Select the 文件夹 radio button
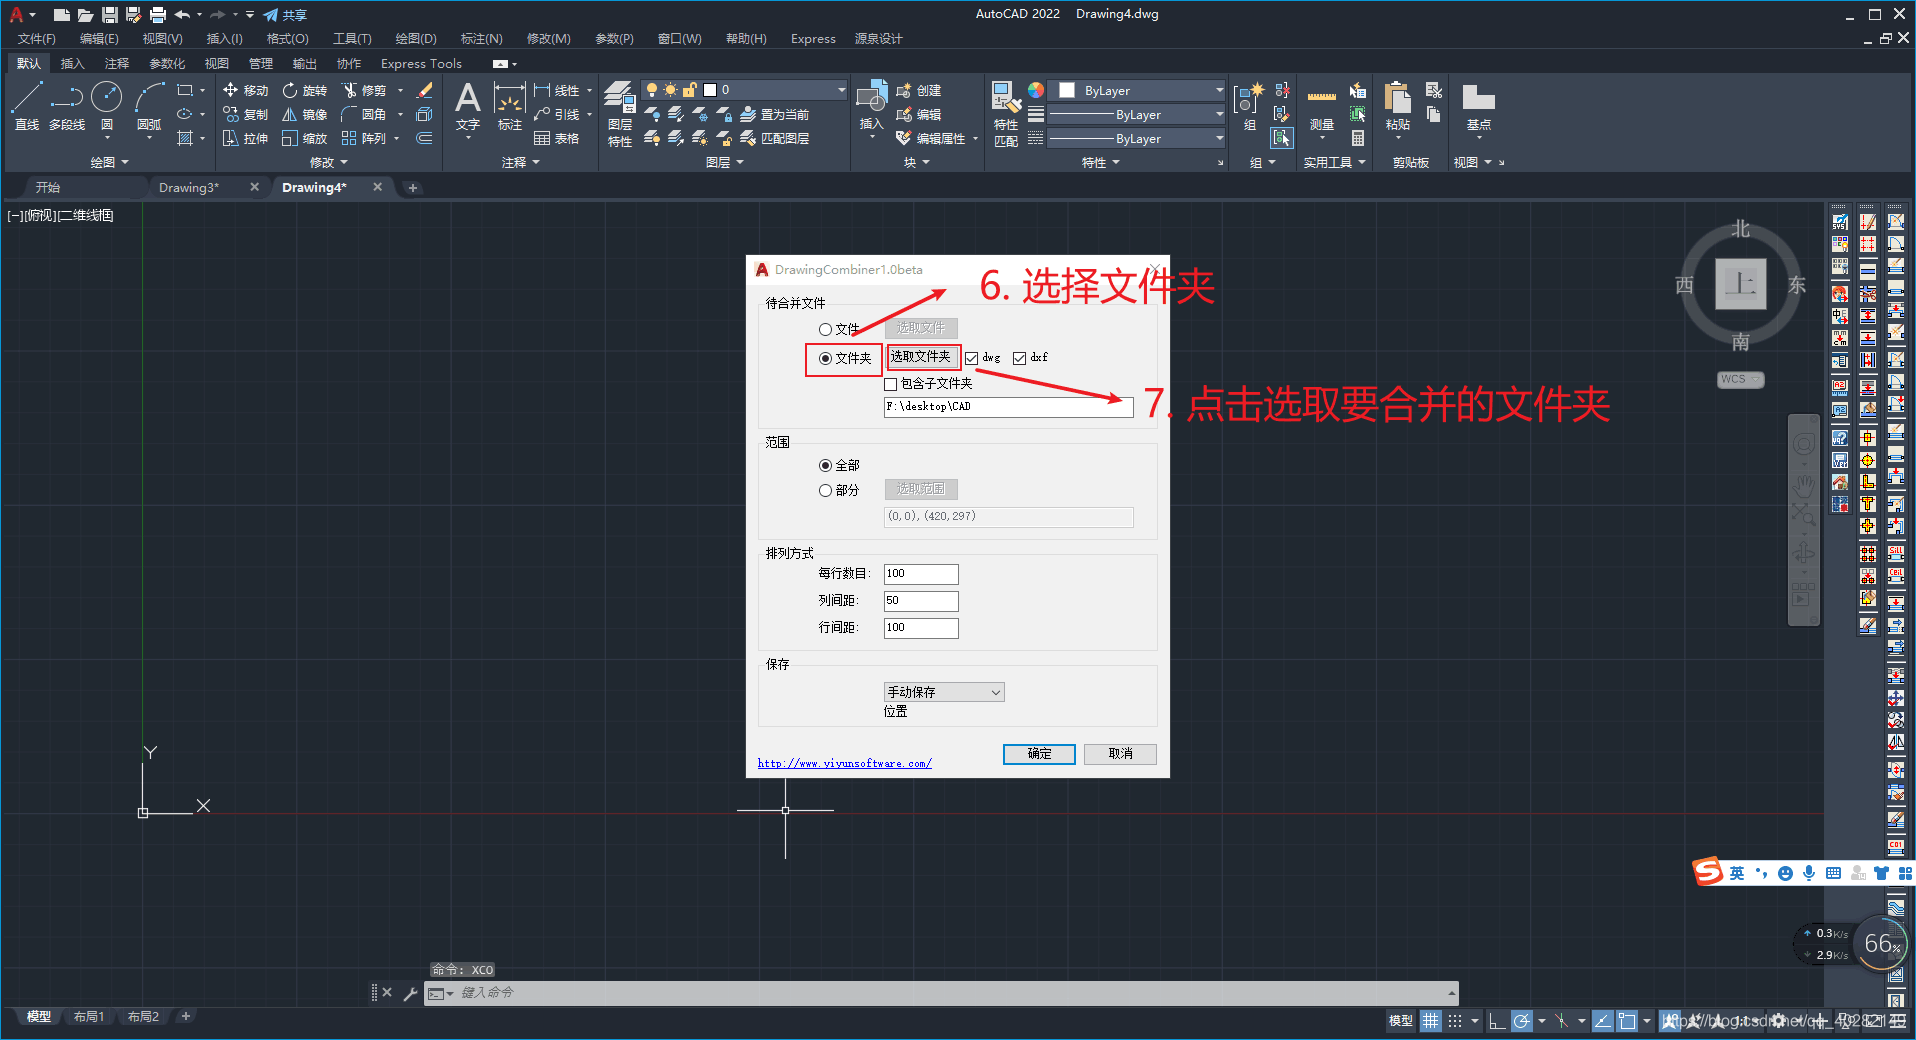This screenshot has width=1916, height=1040. coord(825,358)
